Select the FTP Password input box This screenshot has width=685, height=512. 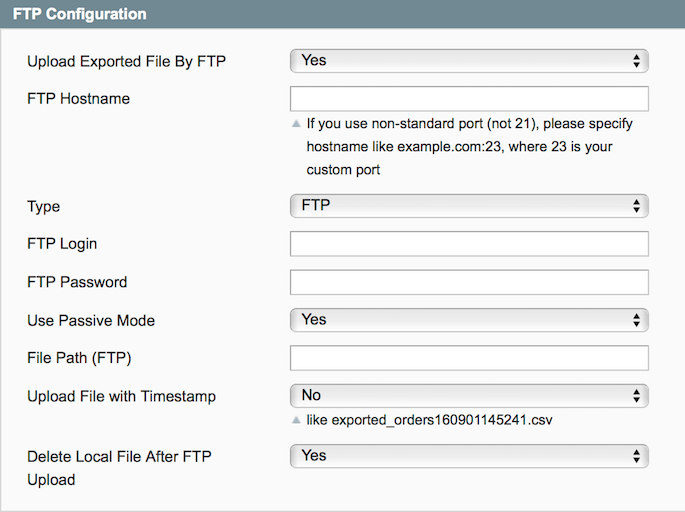[x=469, y=282]
